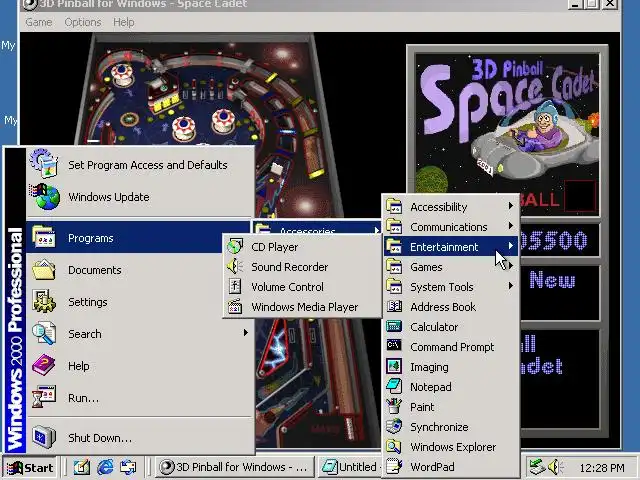Click the Paint brushes icon

pos(394,407)
